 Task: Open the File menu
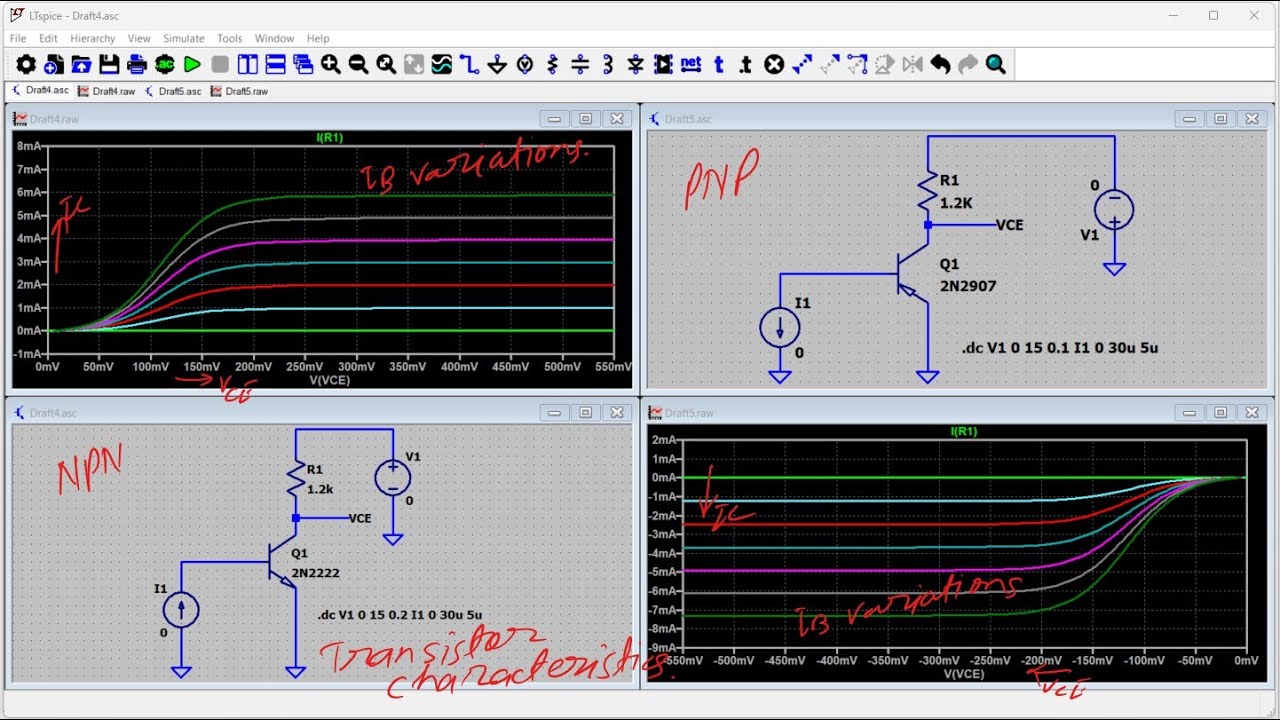pos(18,38)
